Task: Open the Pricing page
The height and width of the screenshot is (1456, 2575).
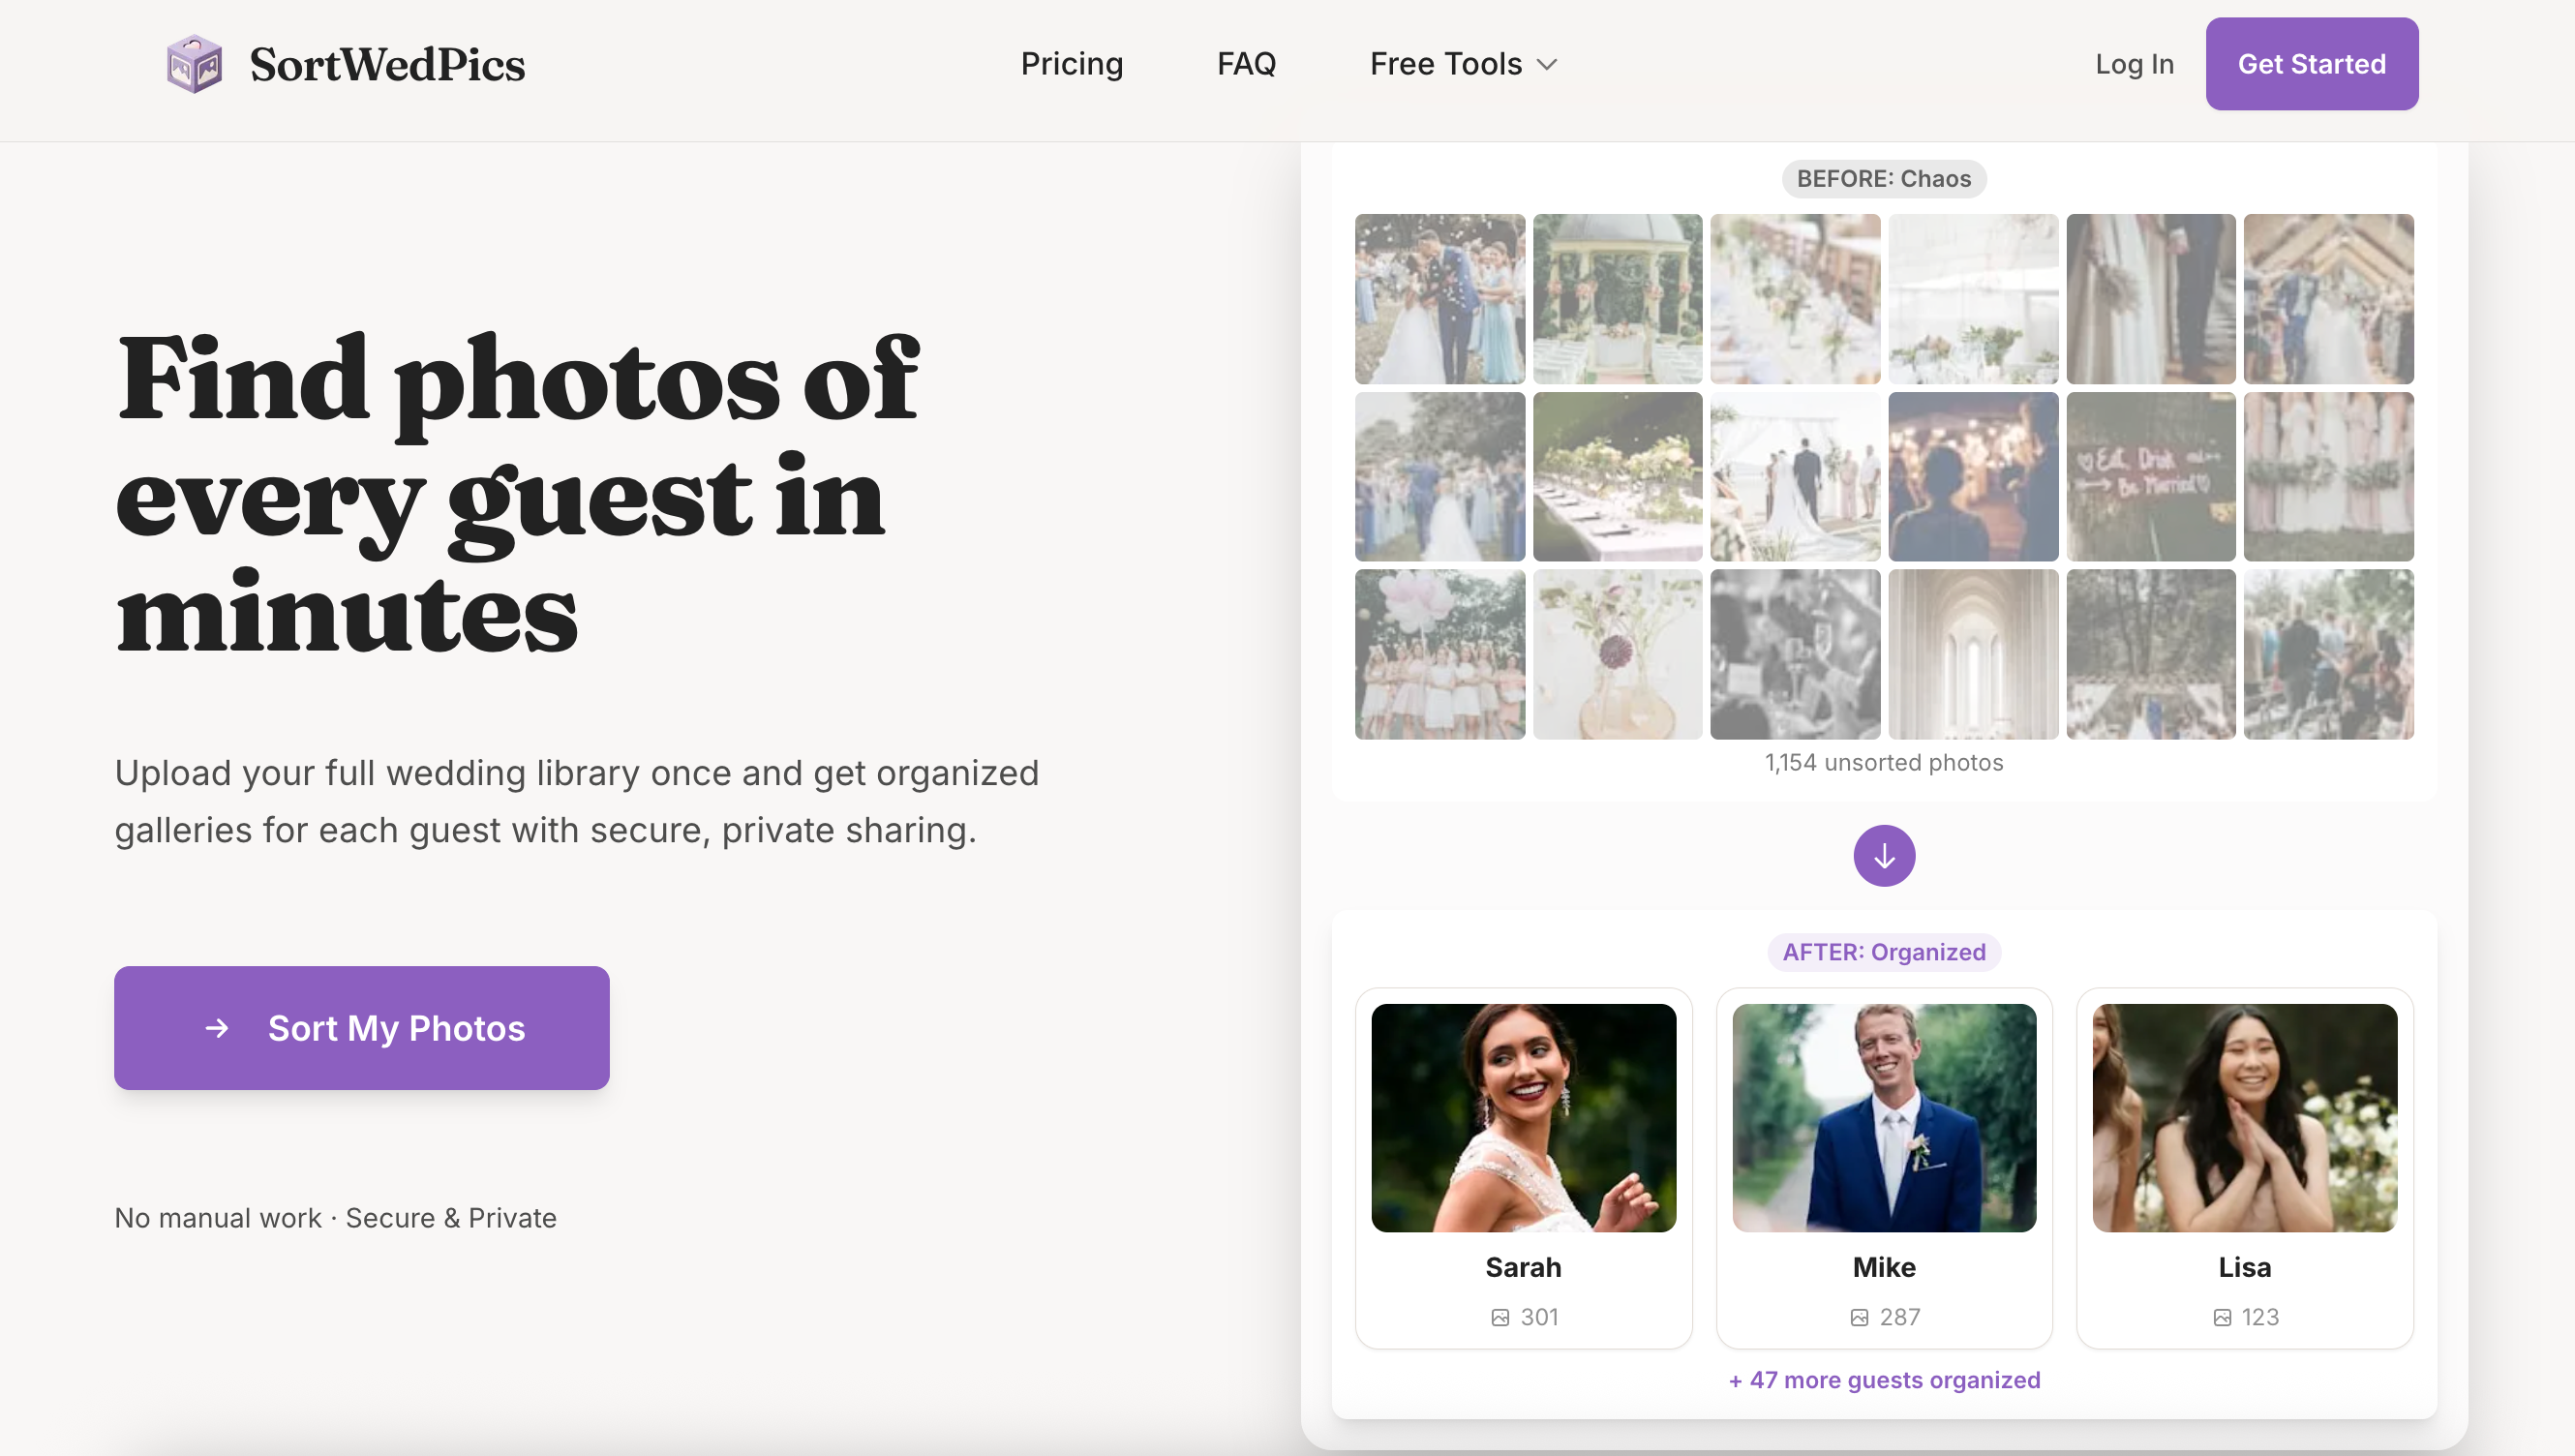Action: pos(1071,64)
